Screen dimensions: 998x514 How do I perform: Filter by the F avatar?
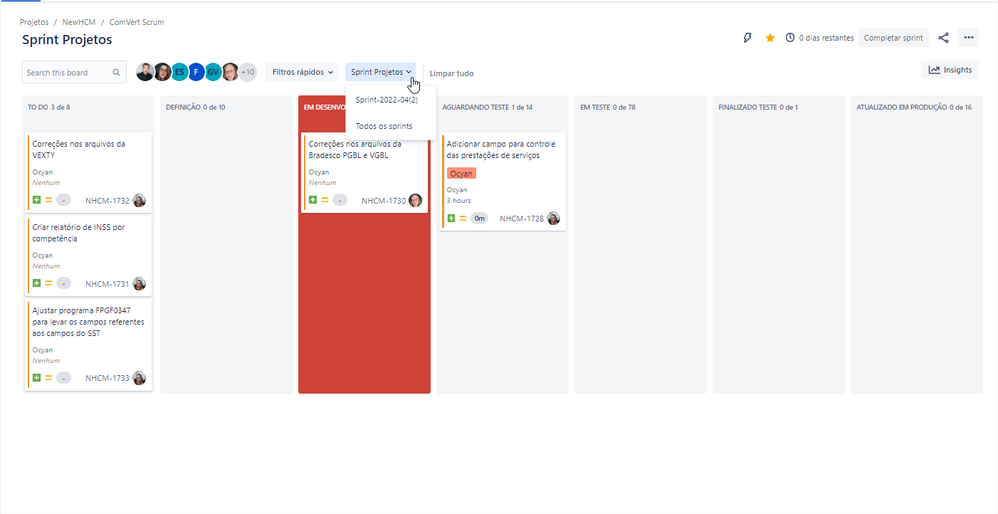point(196,72)
